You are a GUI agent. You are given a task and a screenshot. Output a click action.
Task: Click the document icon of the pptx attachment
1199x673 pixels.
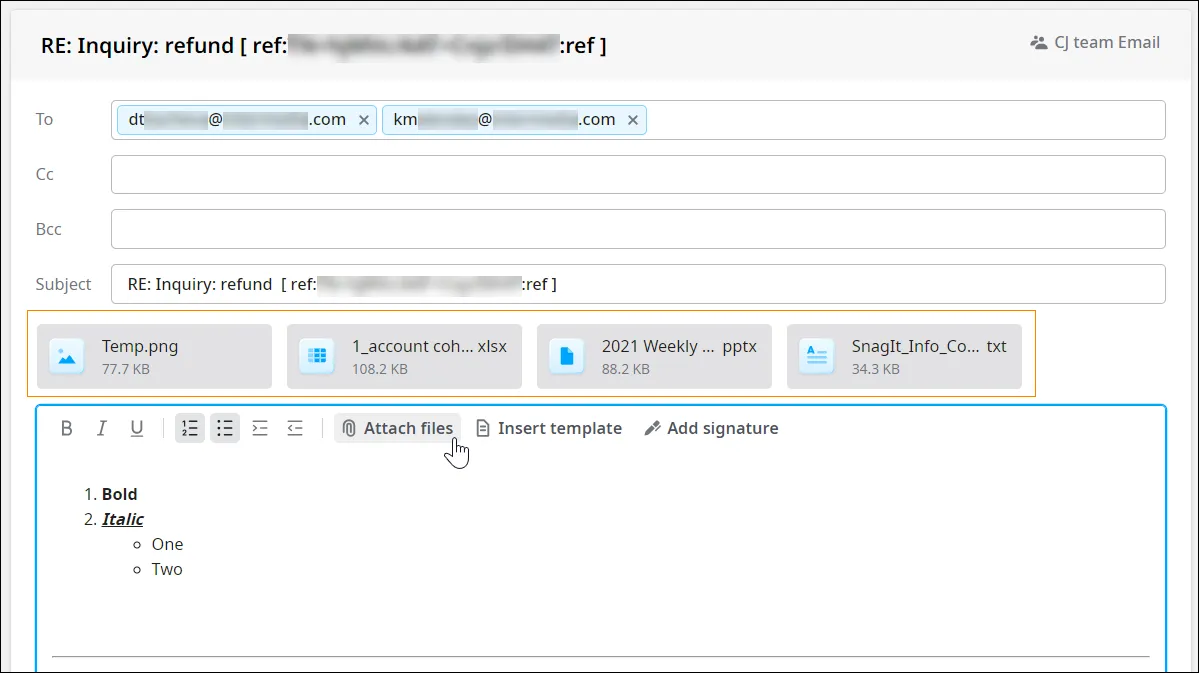(567, 356)
